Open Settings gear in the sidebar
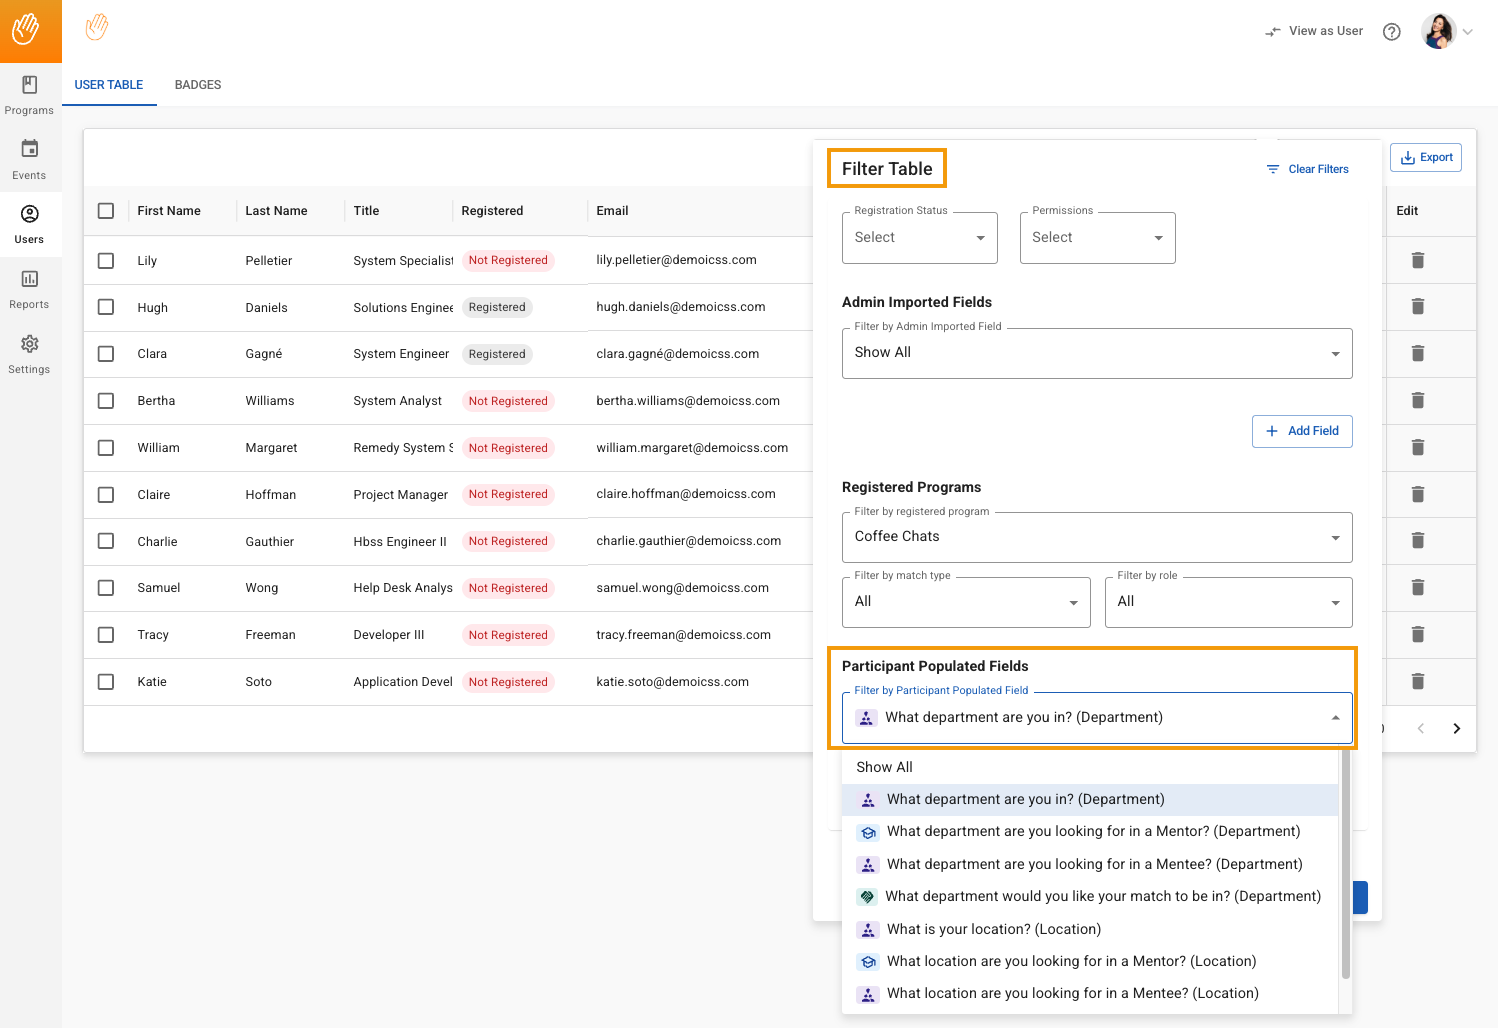This screenshot has width=1498, height=1028. [x=29, y=354]
